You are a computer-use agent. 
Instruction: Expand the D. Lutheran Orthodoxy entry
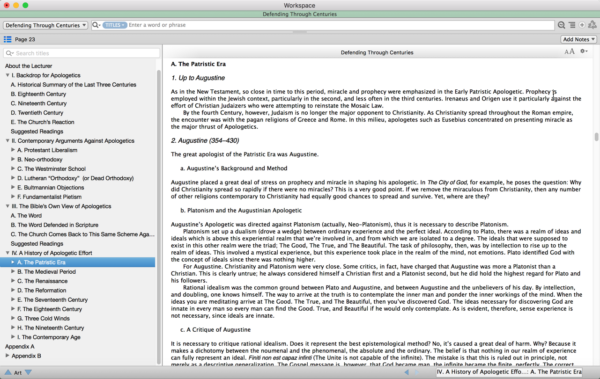coord(13,178)
